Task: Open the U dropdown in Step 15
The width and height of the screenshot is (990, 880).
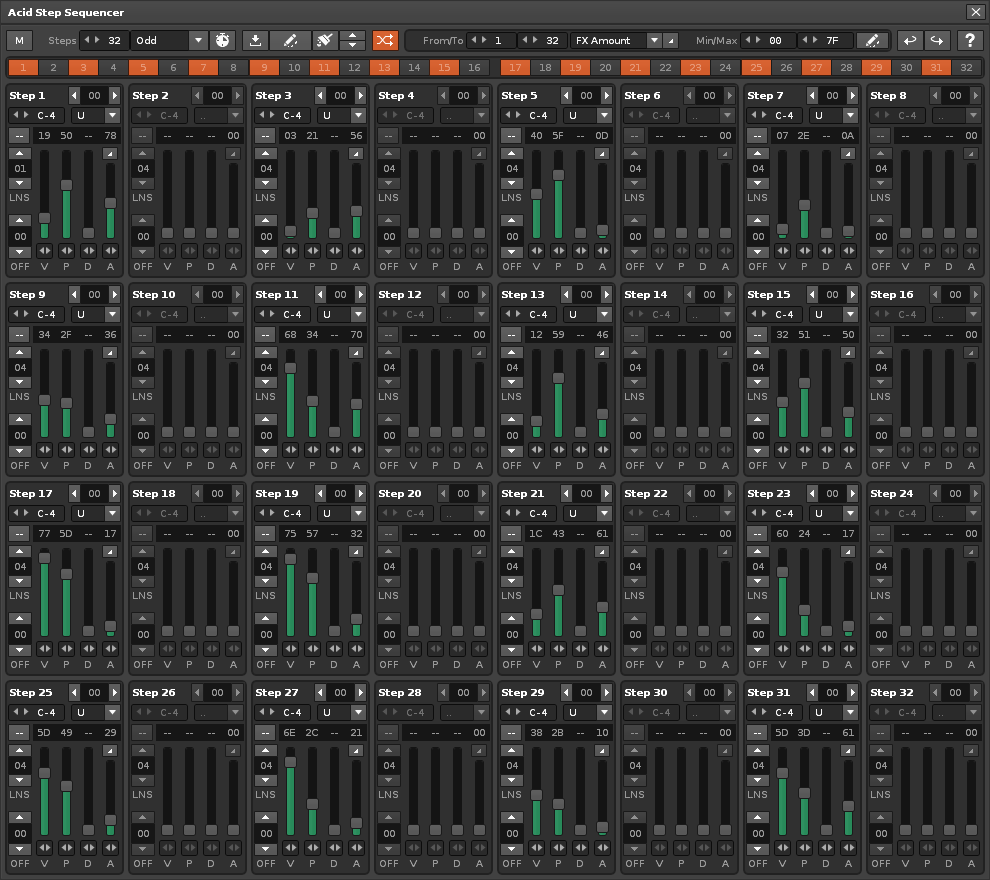Action: 833,314
